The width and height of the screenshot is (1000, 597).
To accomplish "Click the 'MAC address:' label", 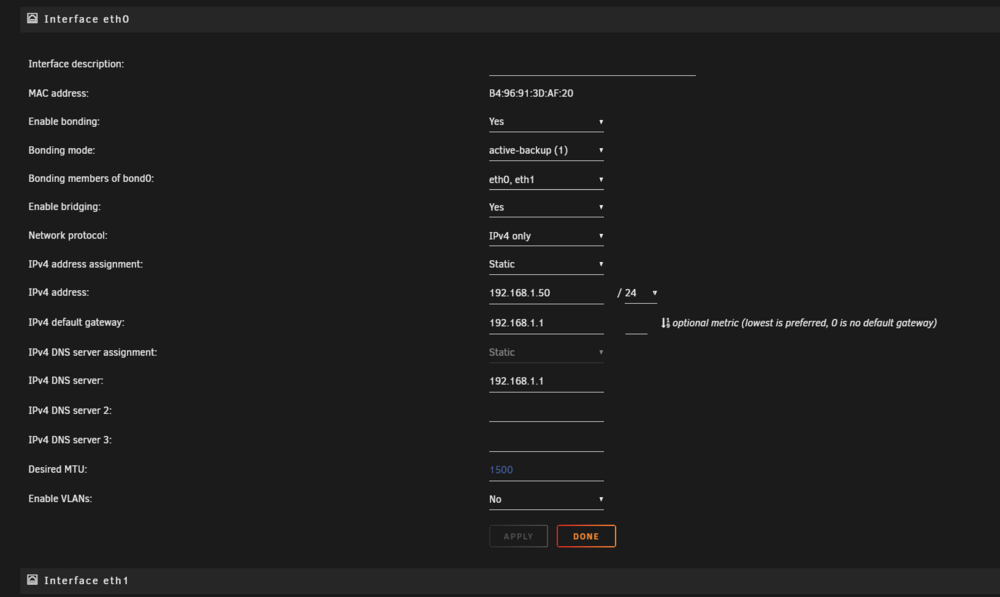I will click(59, 93).
